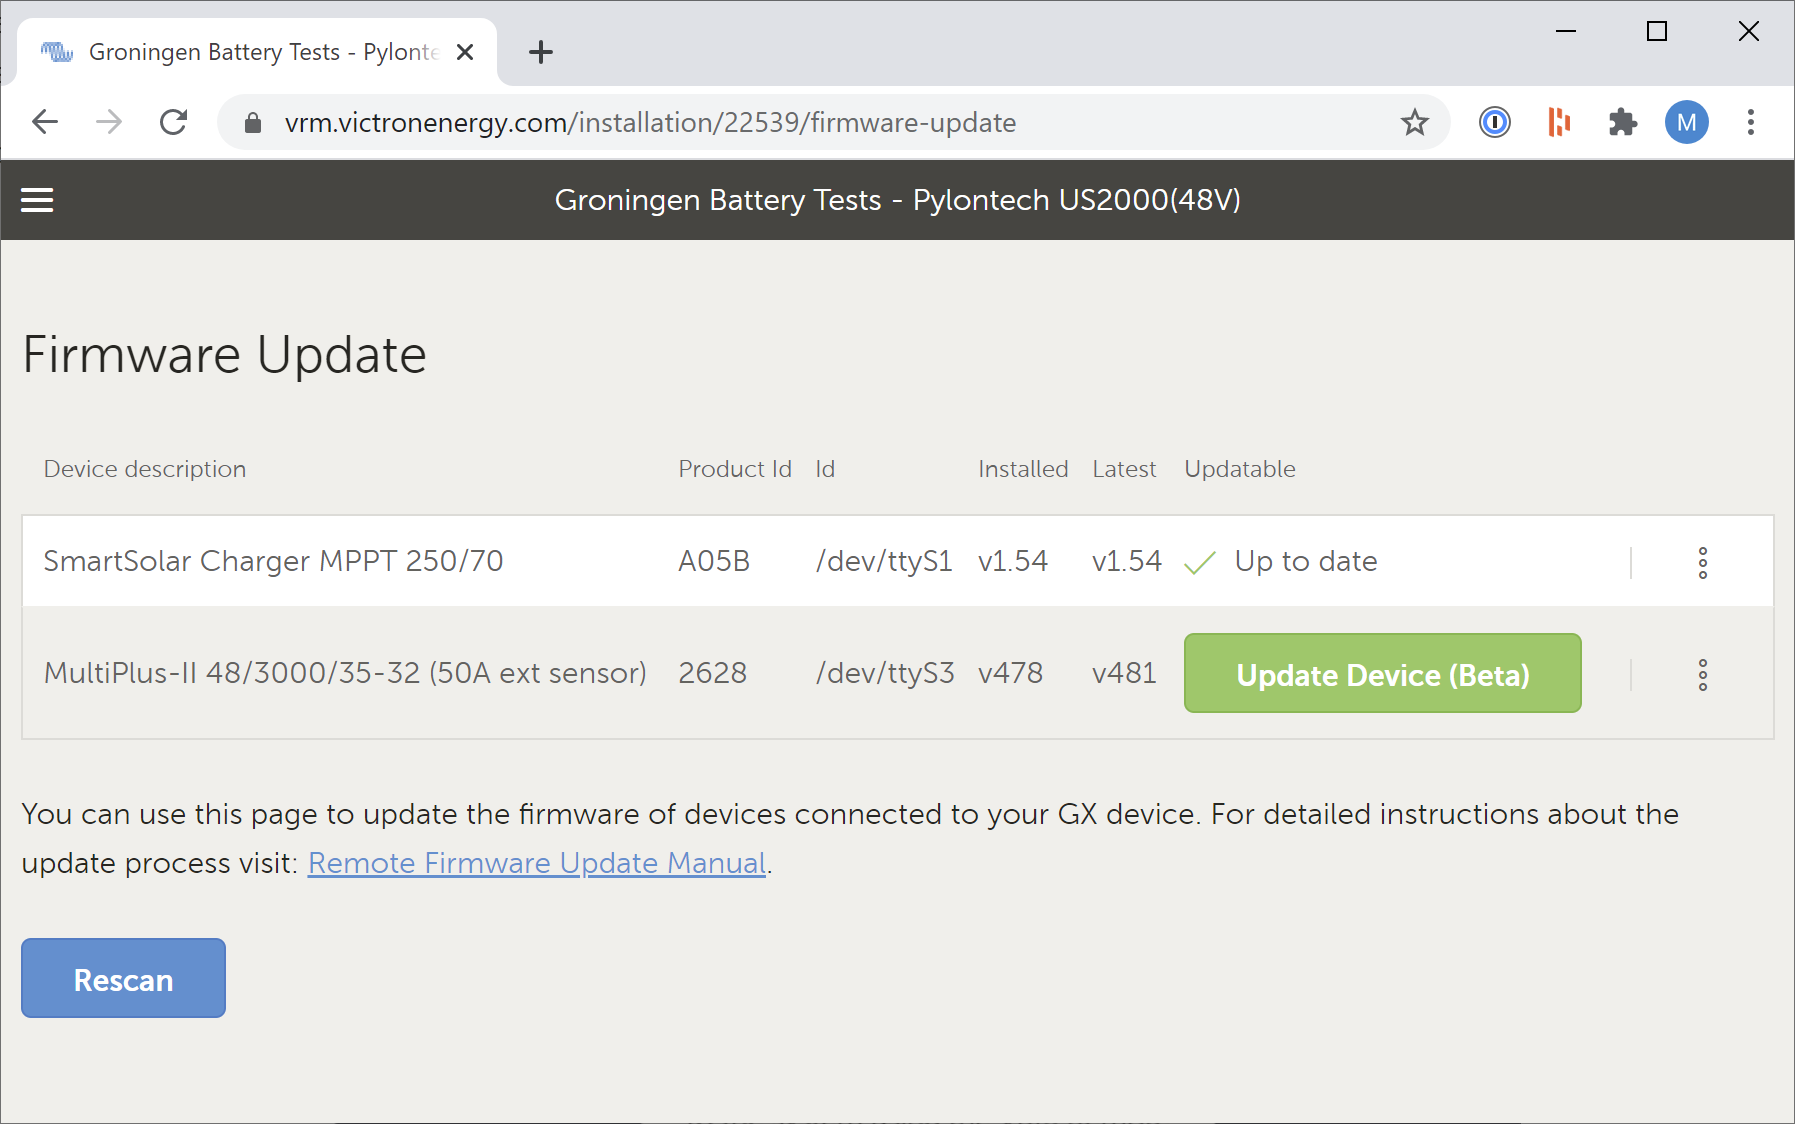Open options menu for SmartSolar Charger row
Image resolution: width=1795 pixels, height=1124 pixels.
click(1702, 562)
